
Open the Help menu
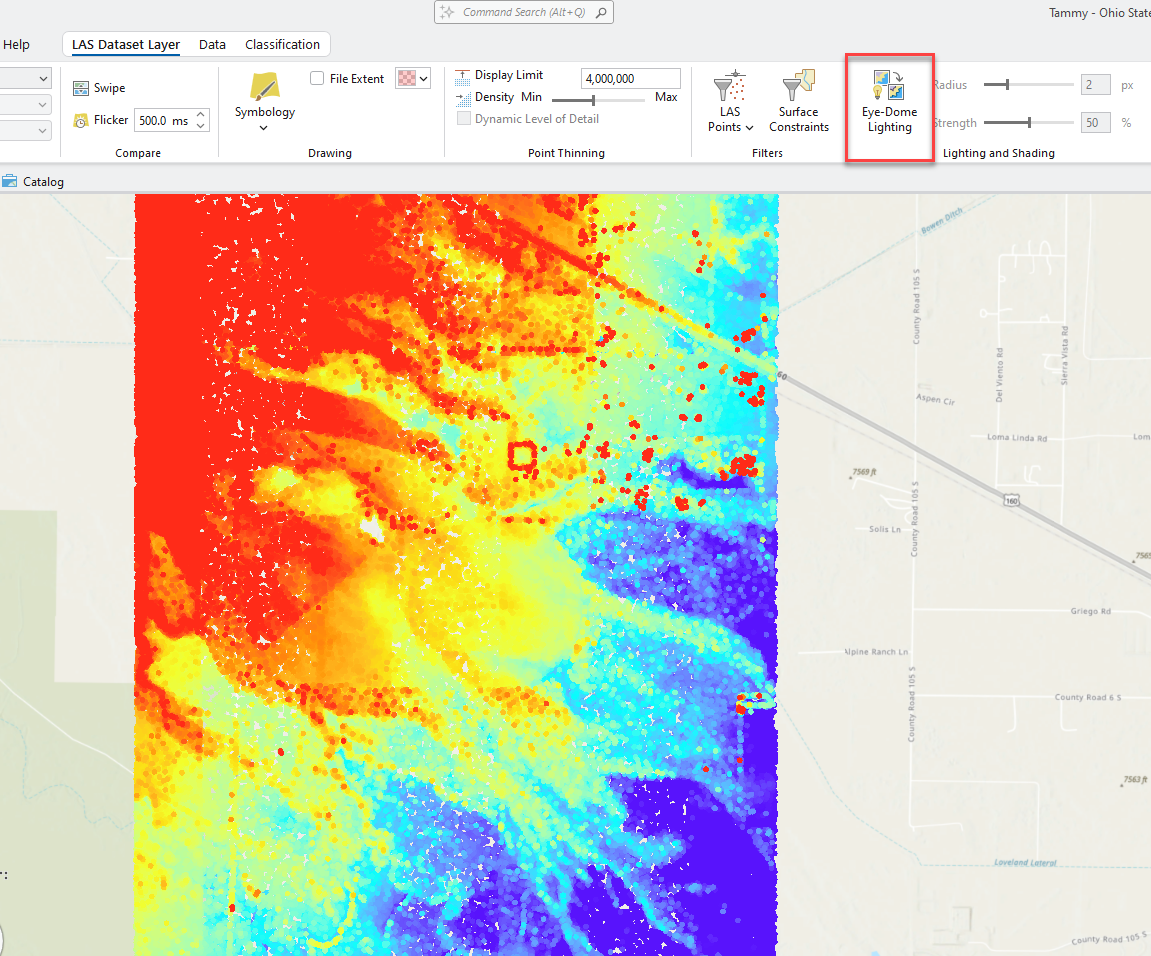(16, 45)
